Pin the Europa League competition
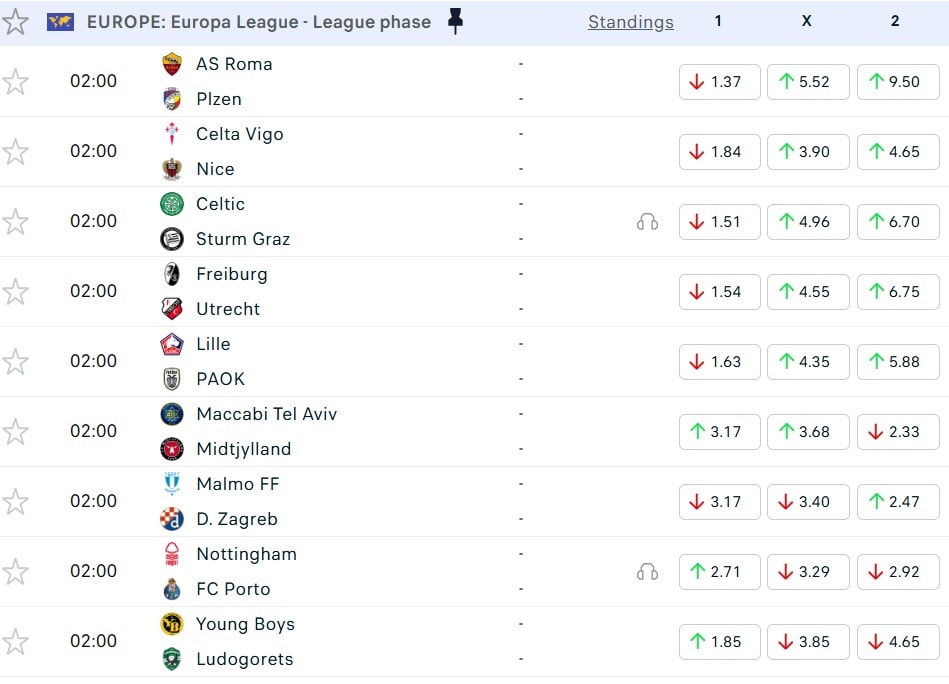The image size is (949, 684). (455, 22)
